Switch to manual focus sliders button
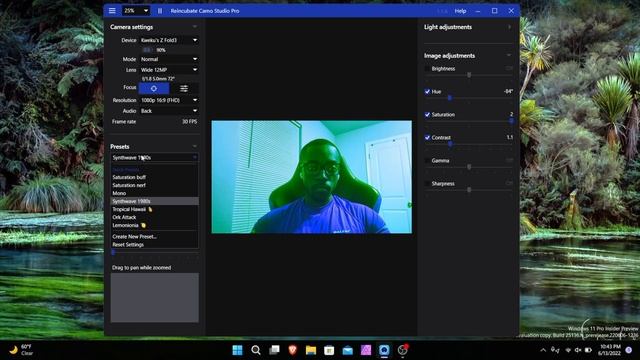 click(x=184, y=88)
